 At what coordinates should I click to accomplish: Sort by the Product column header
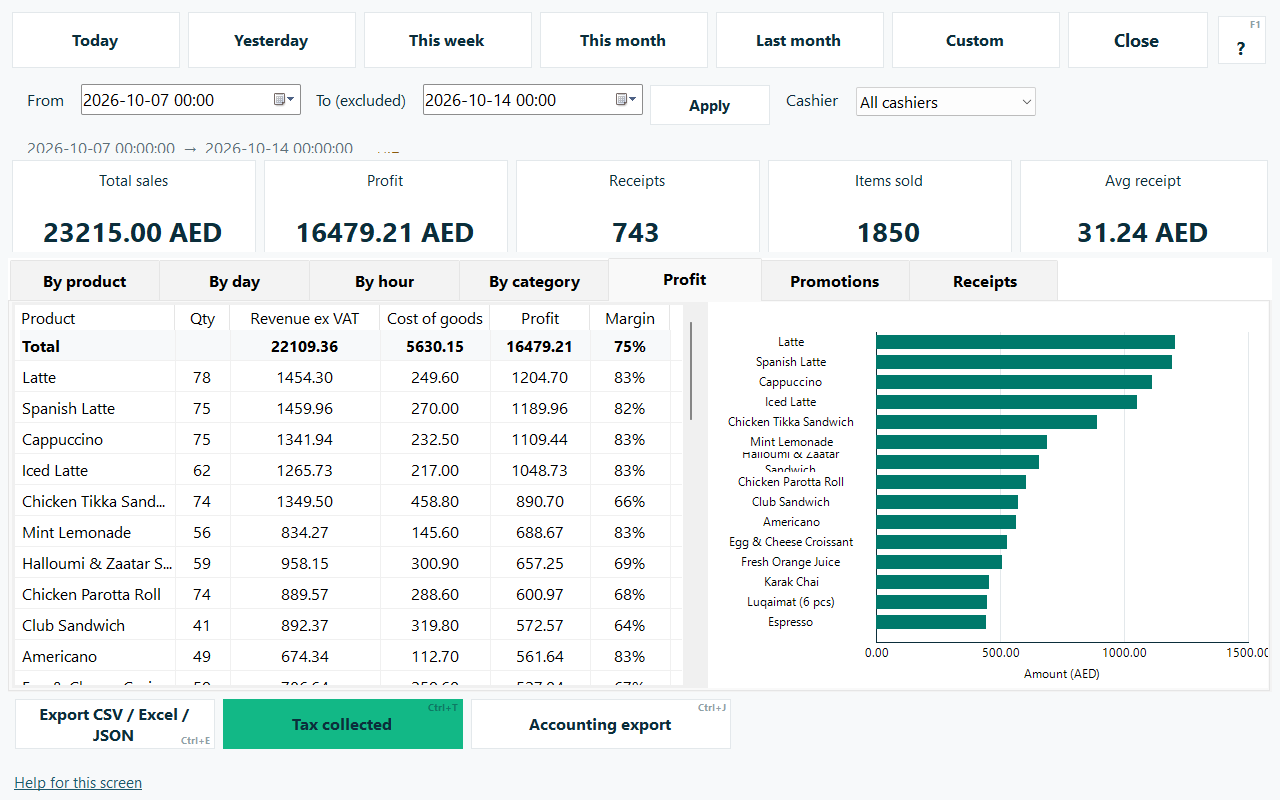(x=95, y=318)
